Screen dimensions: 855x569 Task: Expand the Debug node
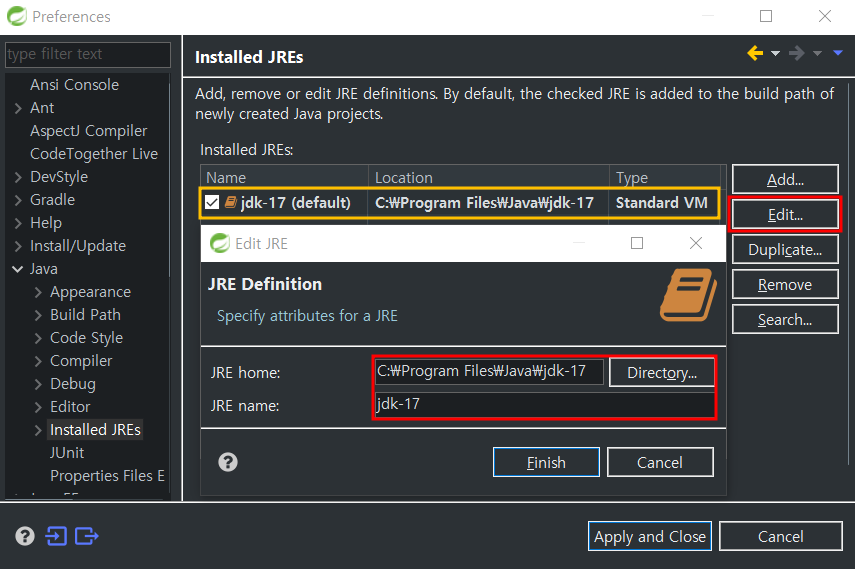(x=38, y=384)
